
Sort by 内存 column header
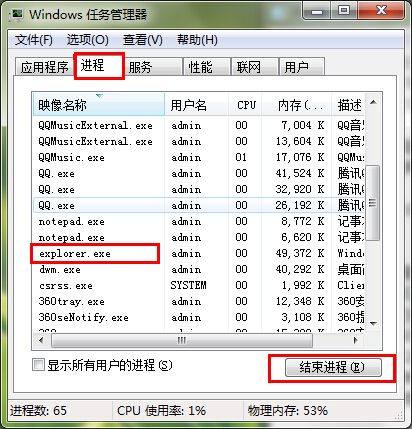297,105
